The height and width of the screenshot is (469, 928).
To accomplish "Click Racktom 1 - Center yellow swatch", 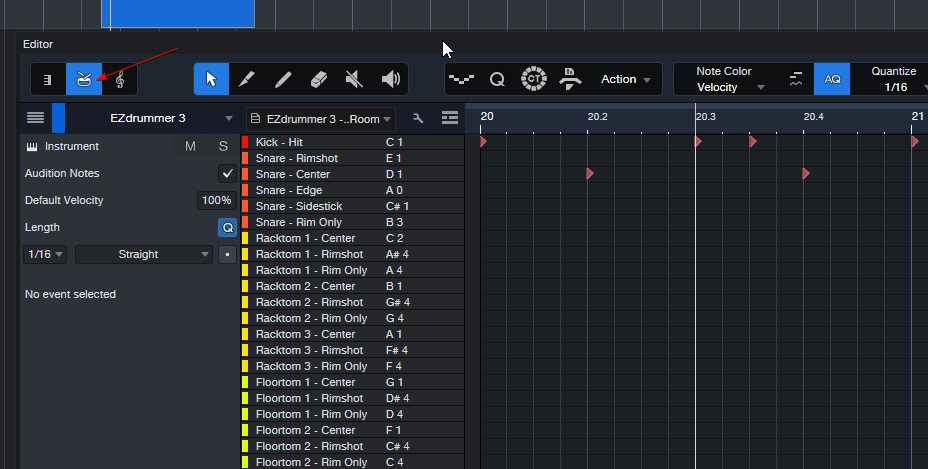I will pos(245,238).
